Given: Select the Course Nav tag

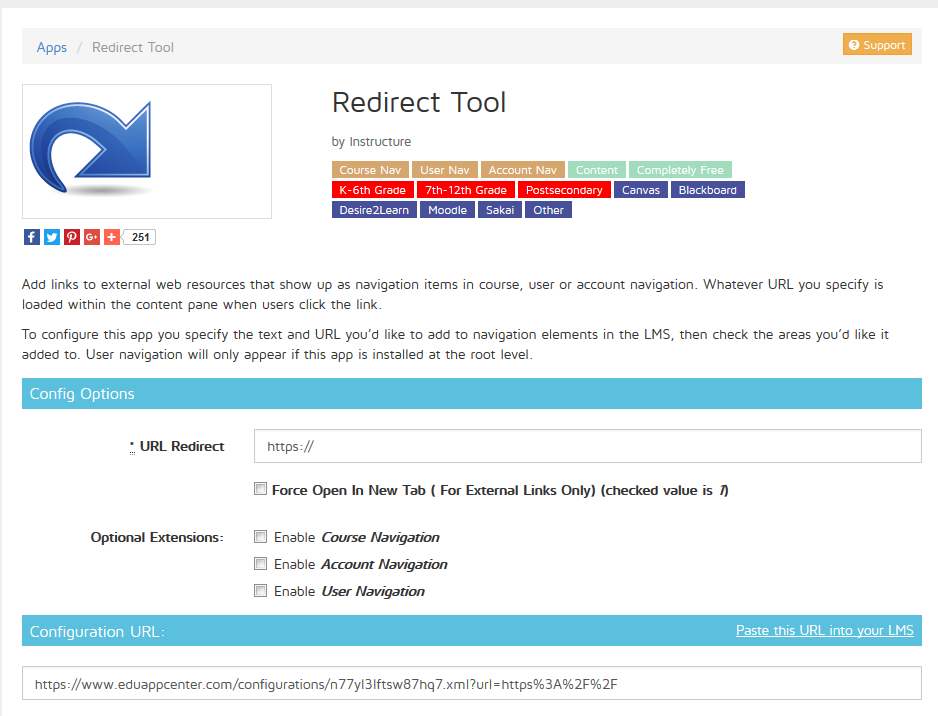Looking at the screenshot, I should click(x=370, y=170).
